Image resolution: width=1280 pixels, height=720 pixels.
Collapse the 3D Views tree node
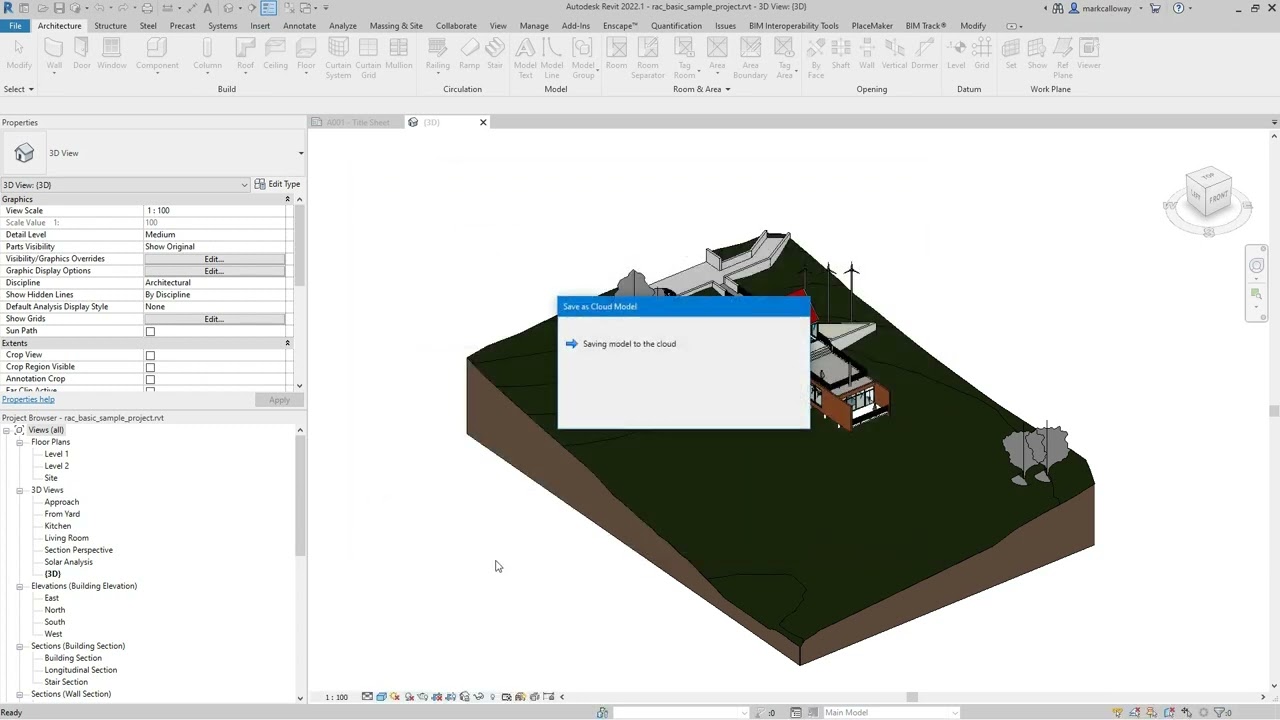pos(19,490)
